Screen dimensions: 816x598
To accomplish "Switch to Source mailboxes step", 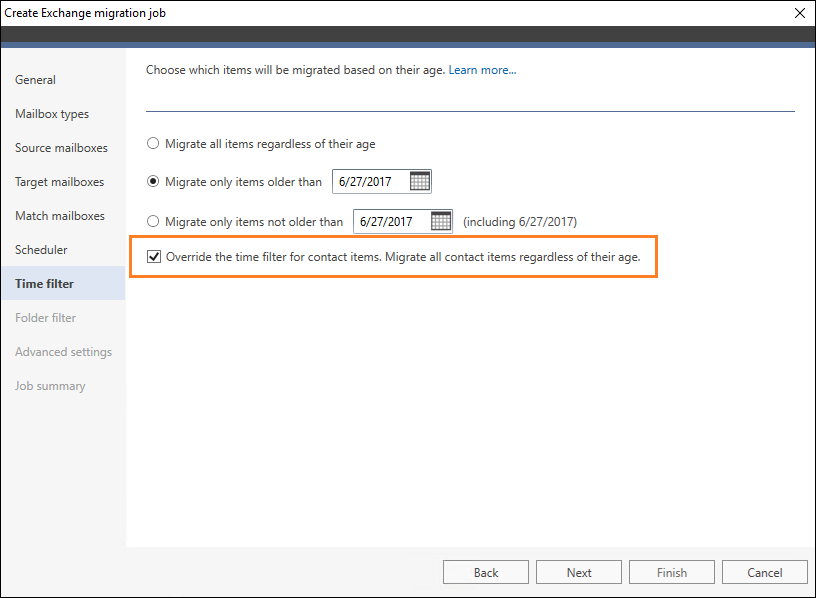I will point(61,148).
